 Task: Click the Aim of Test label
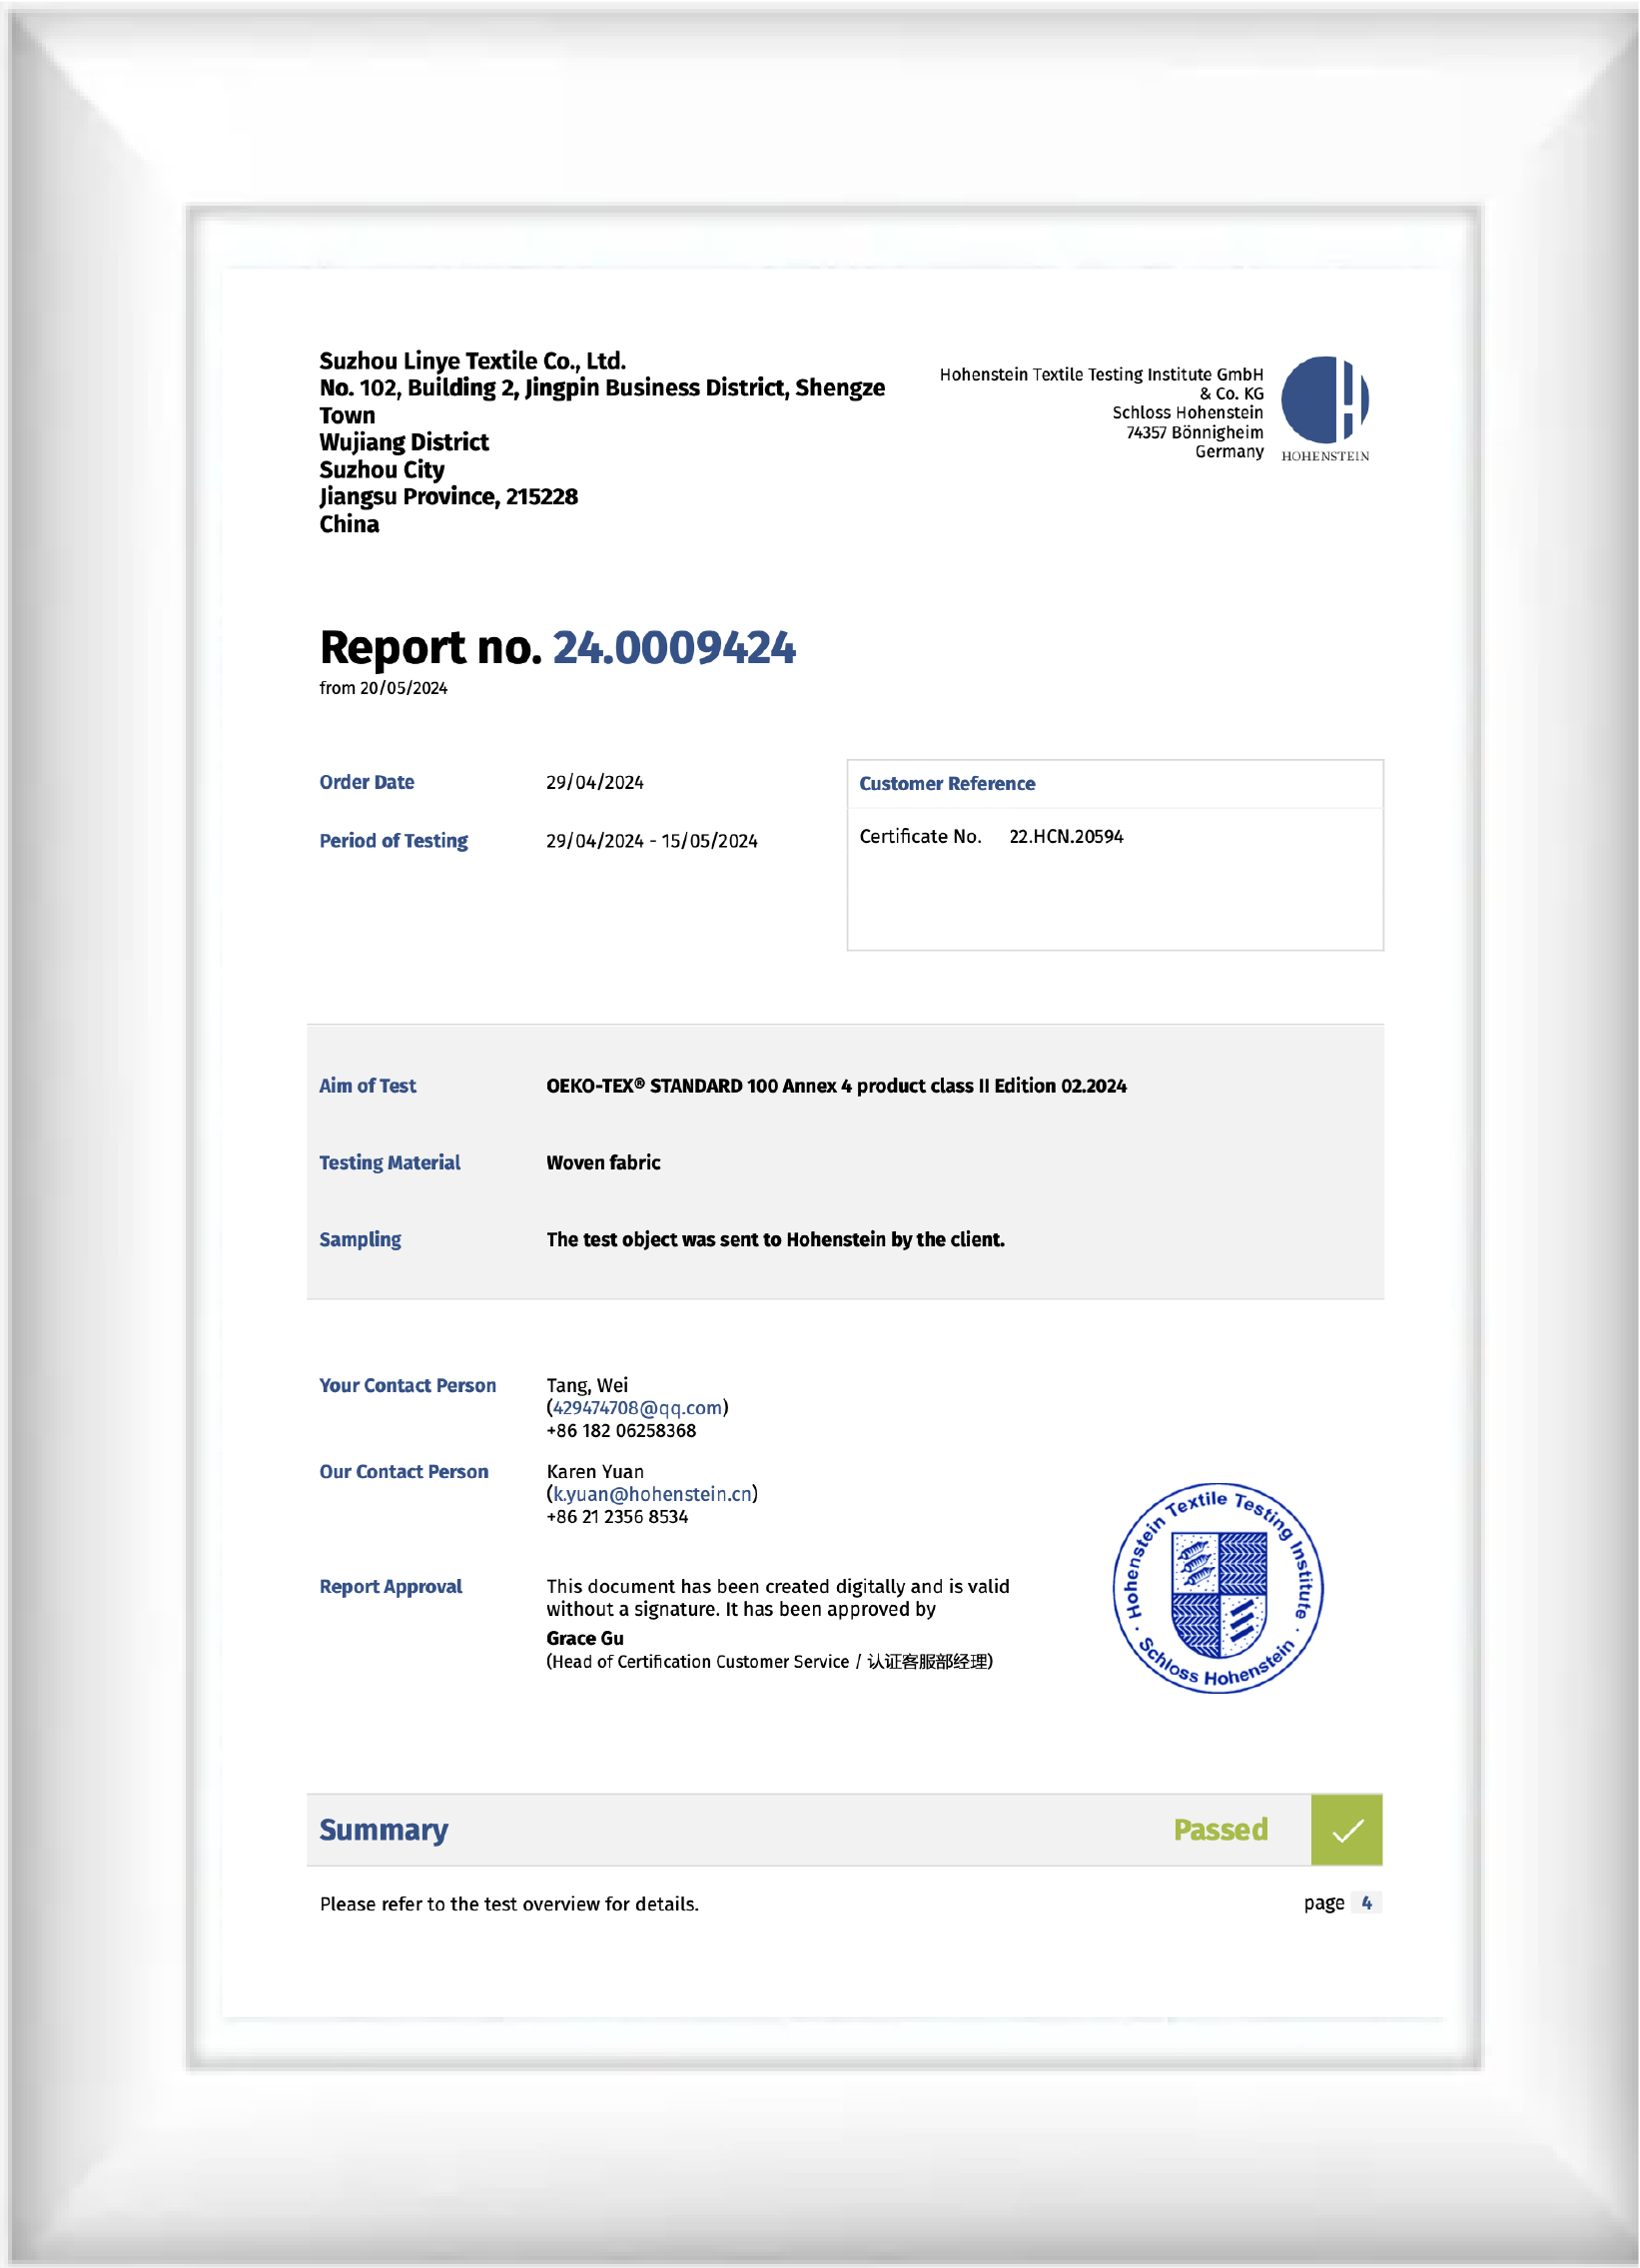[367, 1086]
